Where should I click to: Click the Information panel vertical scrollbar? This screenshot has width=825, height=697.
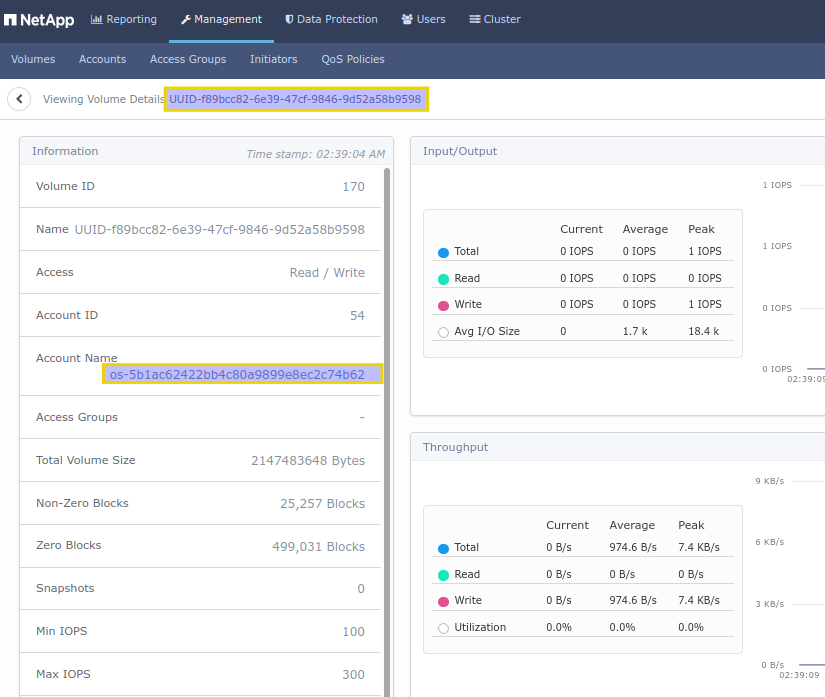[387, 431]
